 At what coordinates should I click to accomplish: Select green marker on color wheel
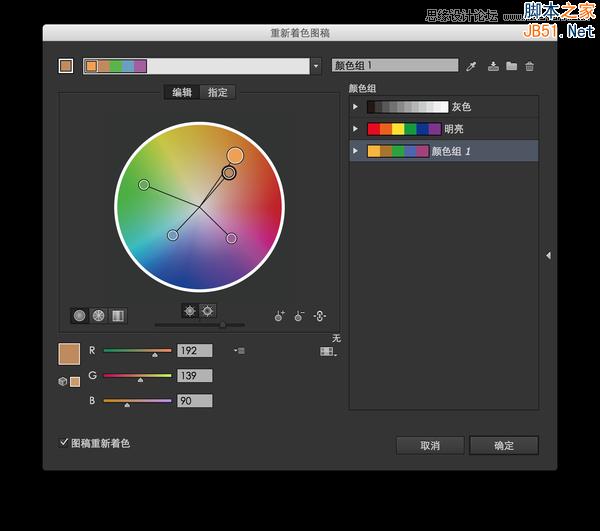[x=144, y=185]
